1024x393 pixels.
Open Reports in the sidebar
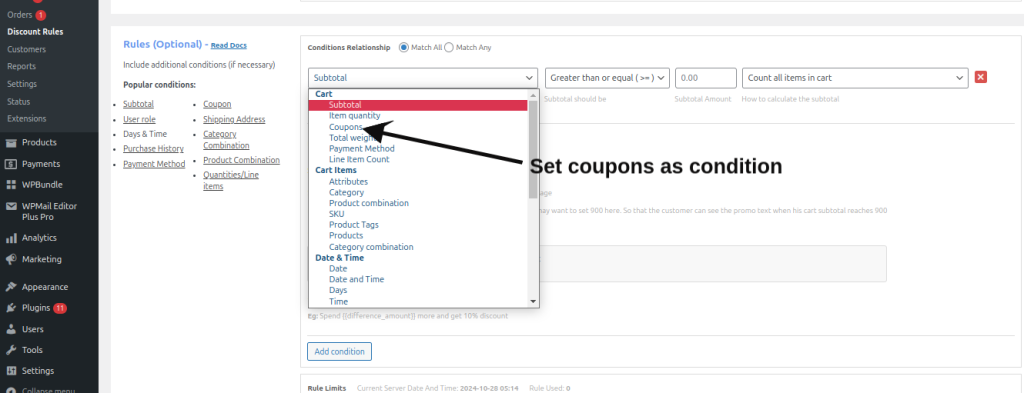coord(22,67)
